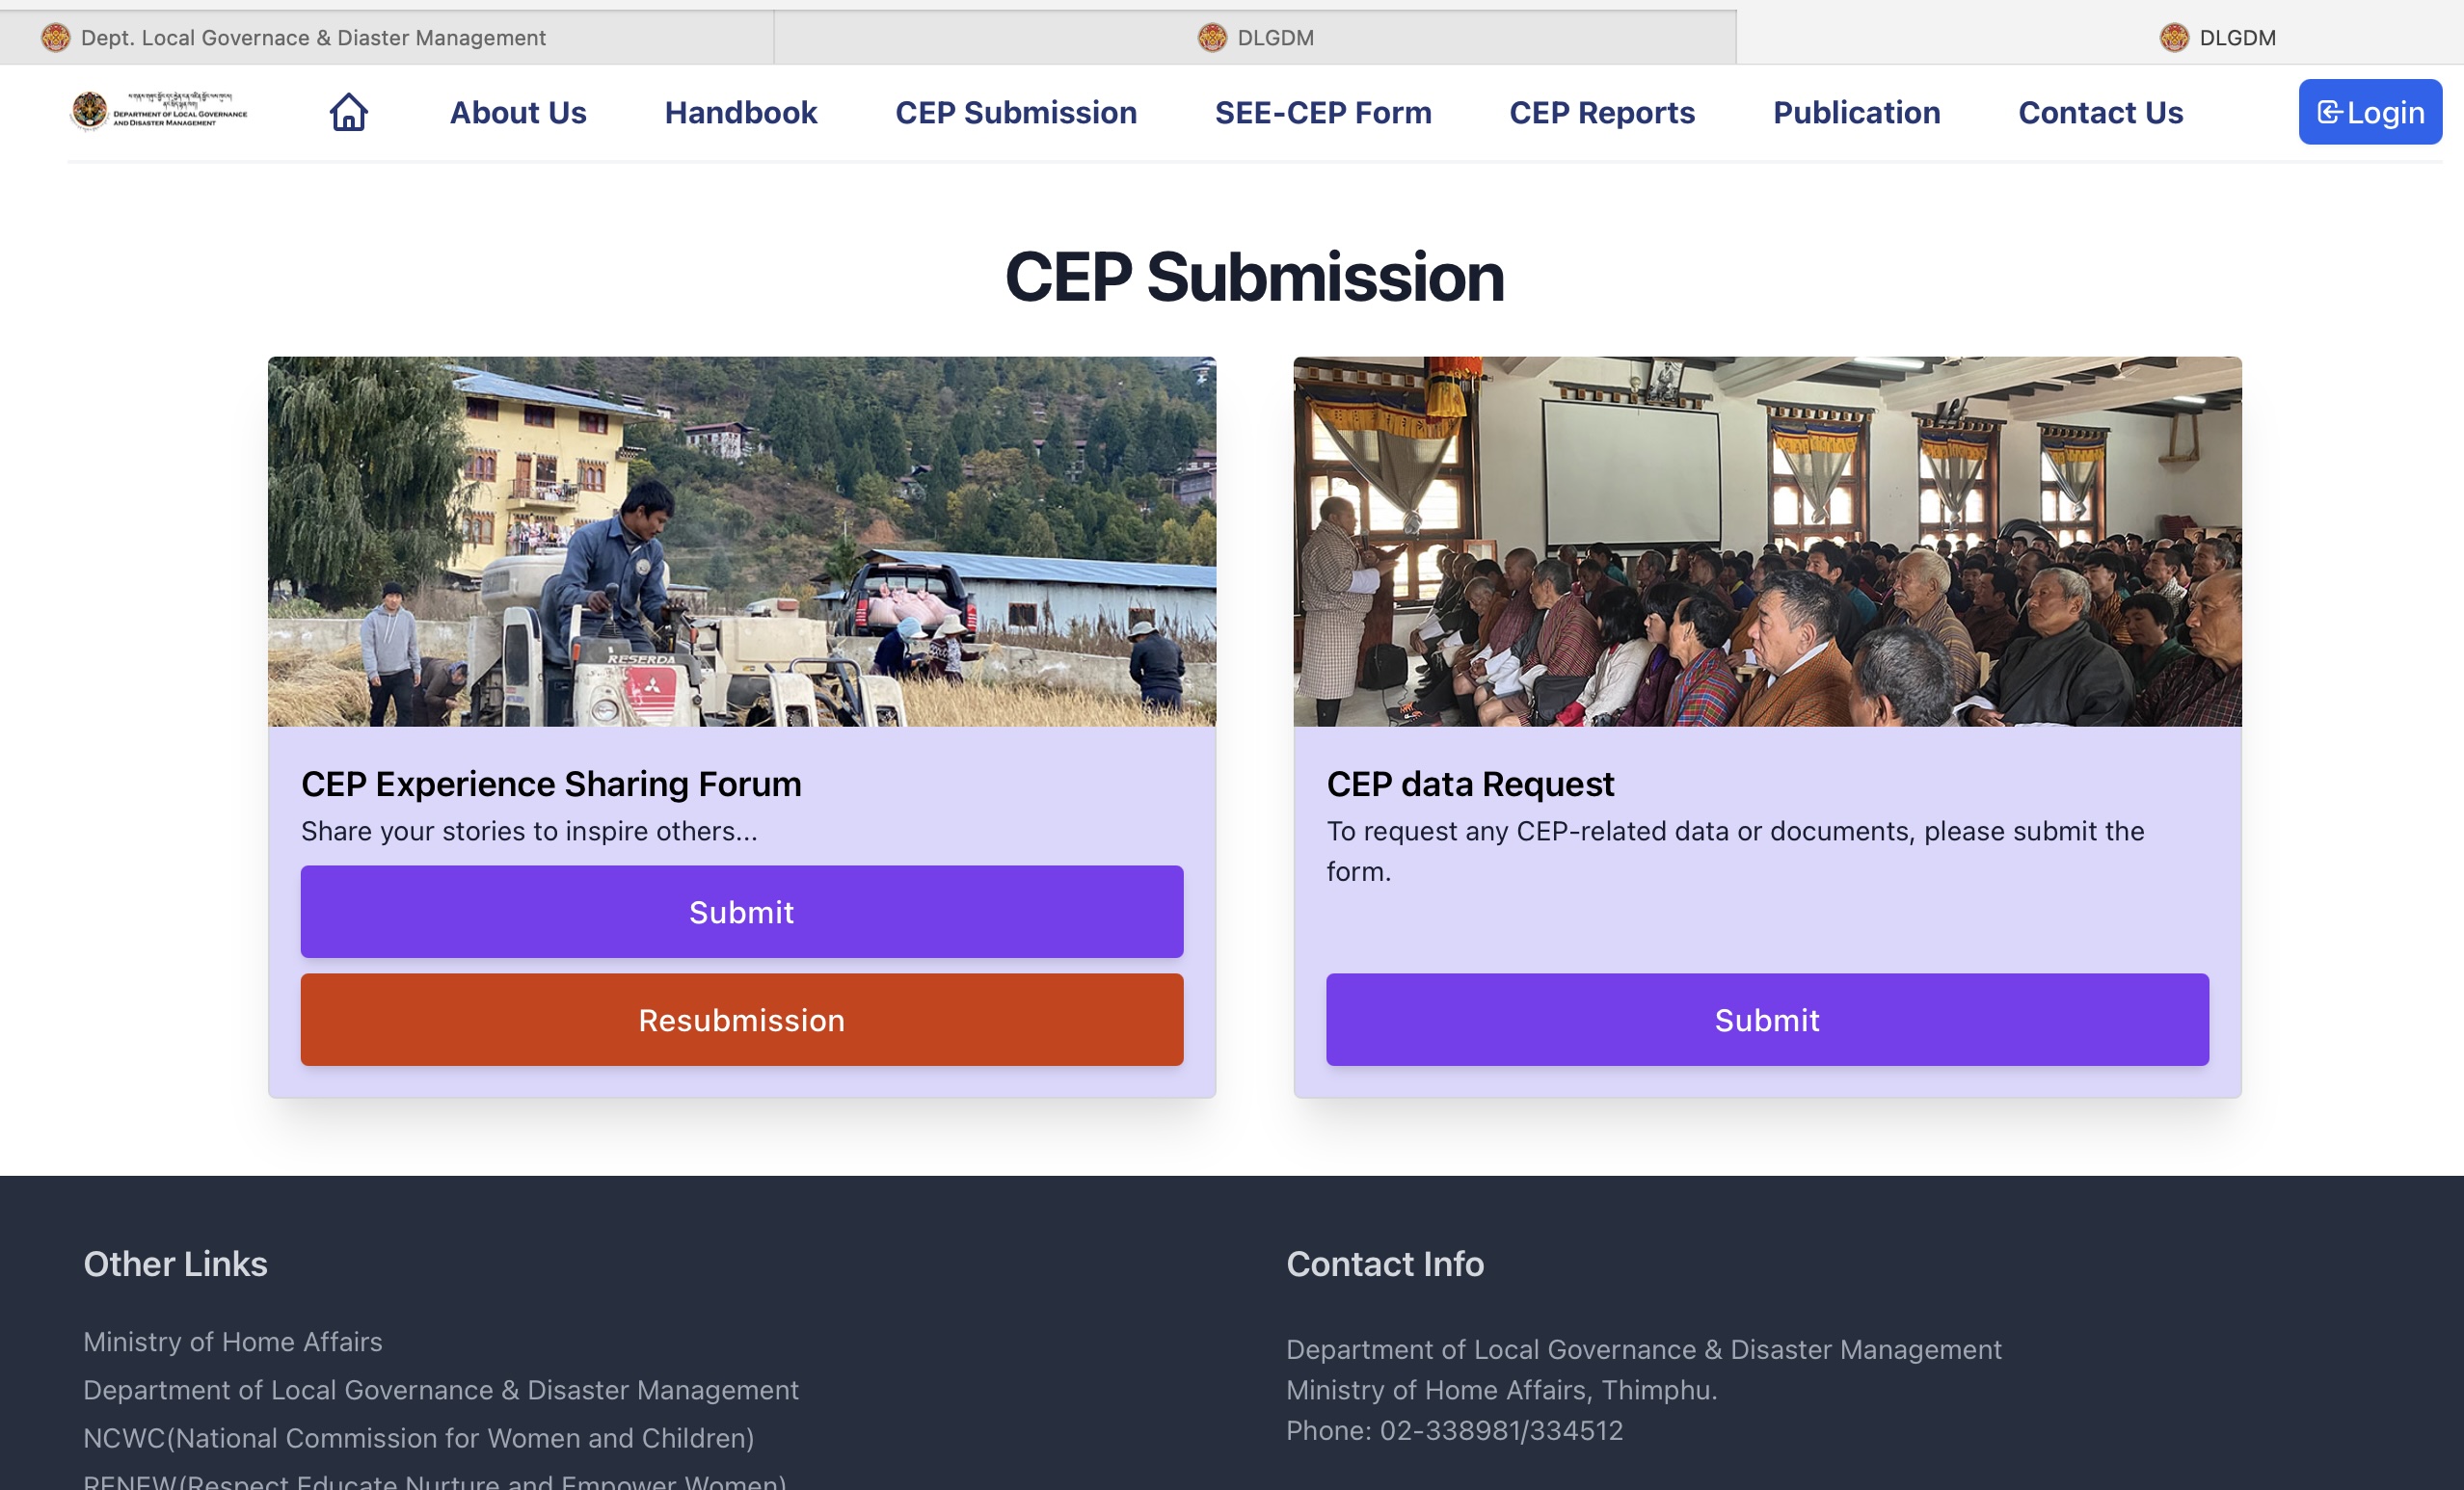Open Department of Local Governance & Disaster Management link
Screen dimensions: 2464x1490
click(x=440, y=1389)
